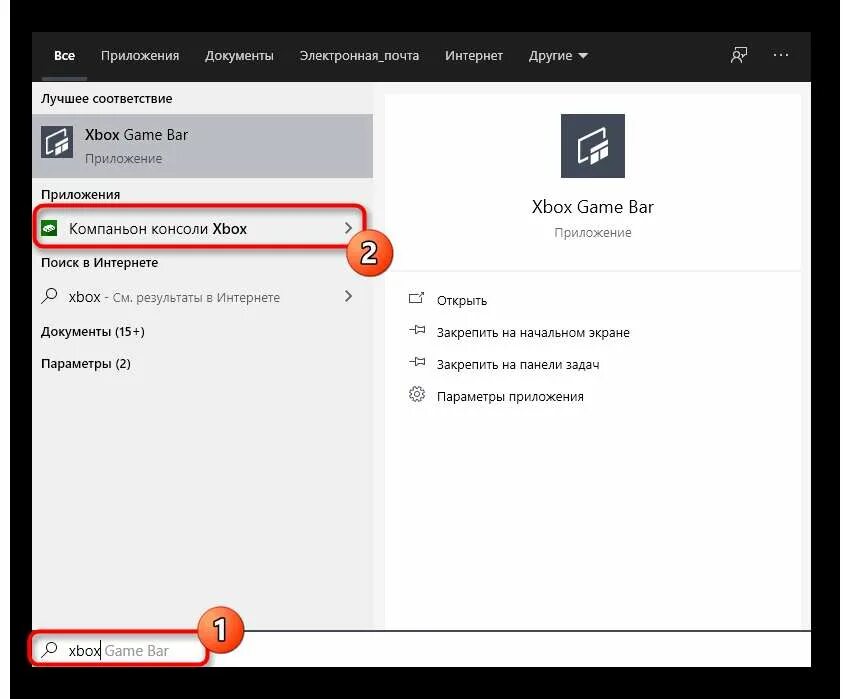Switch to the Интернет tab

coord(474,55)
